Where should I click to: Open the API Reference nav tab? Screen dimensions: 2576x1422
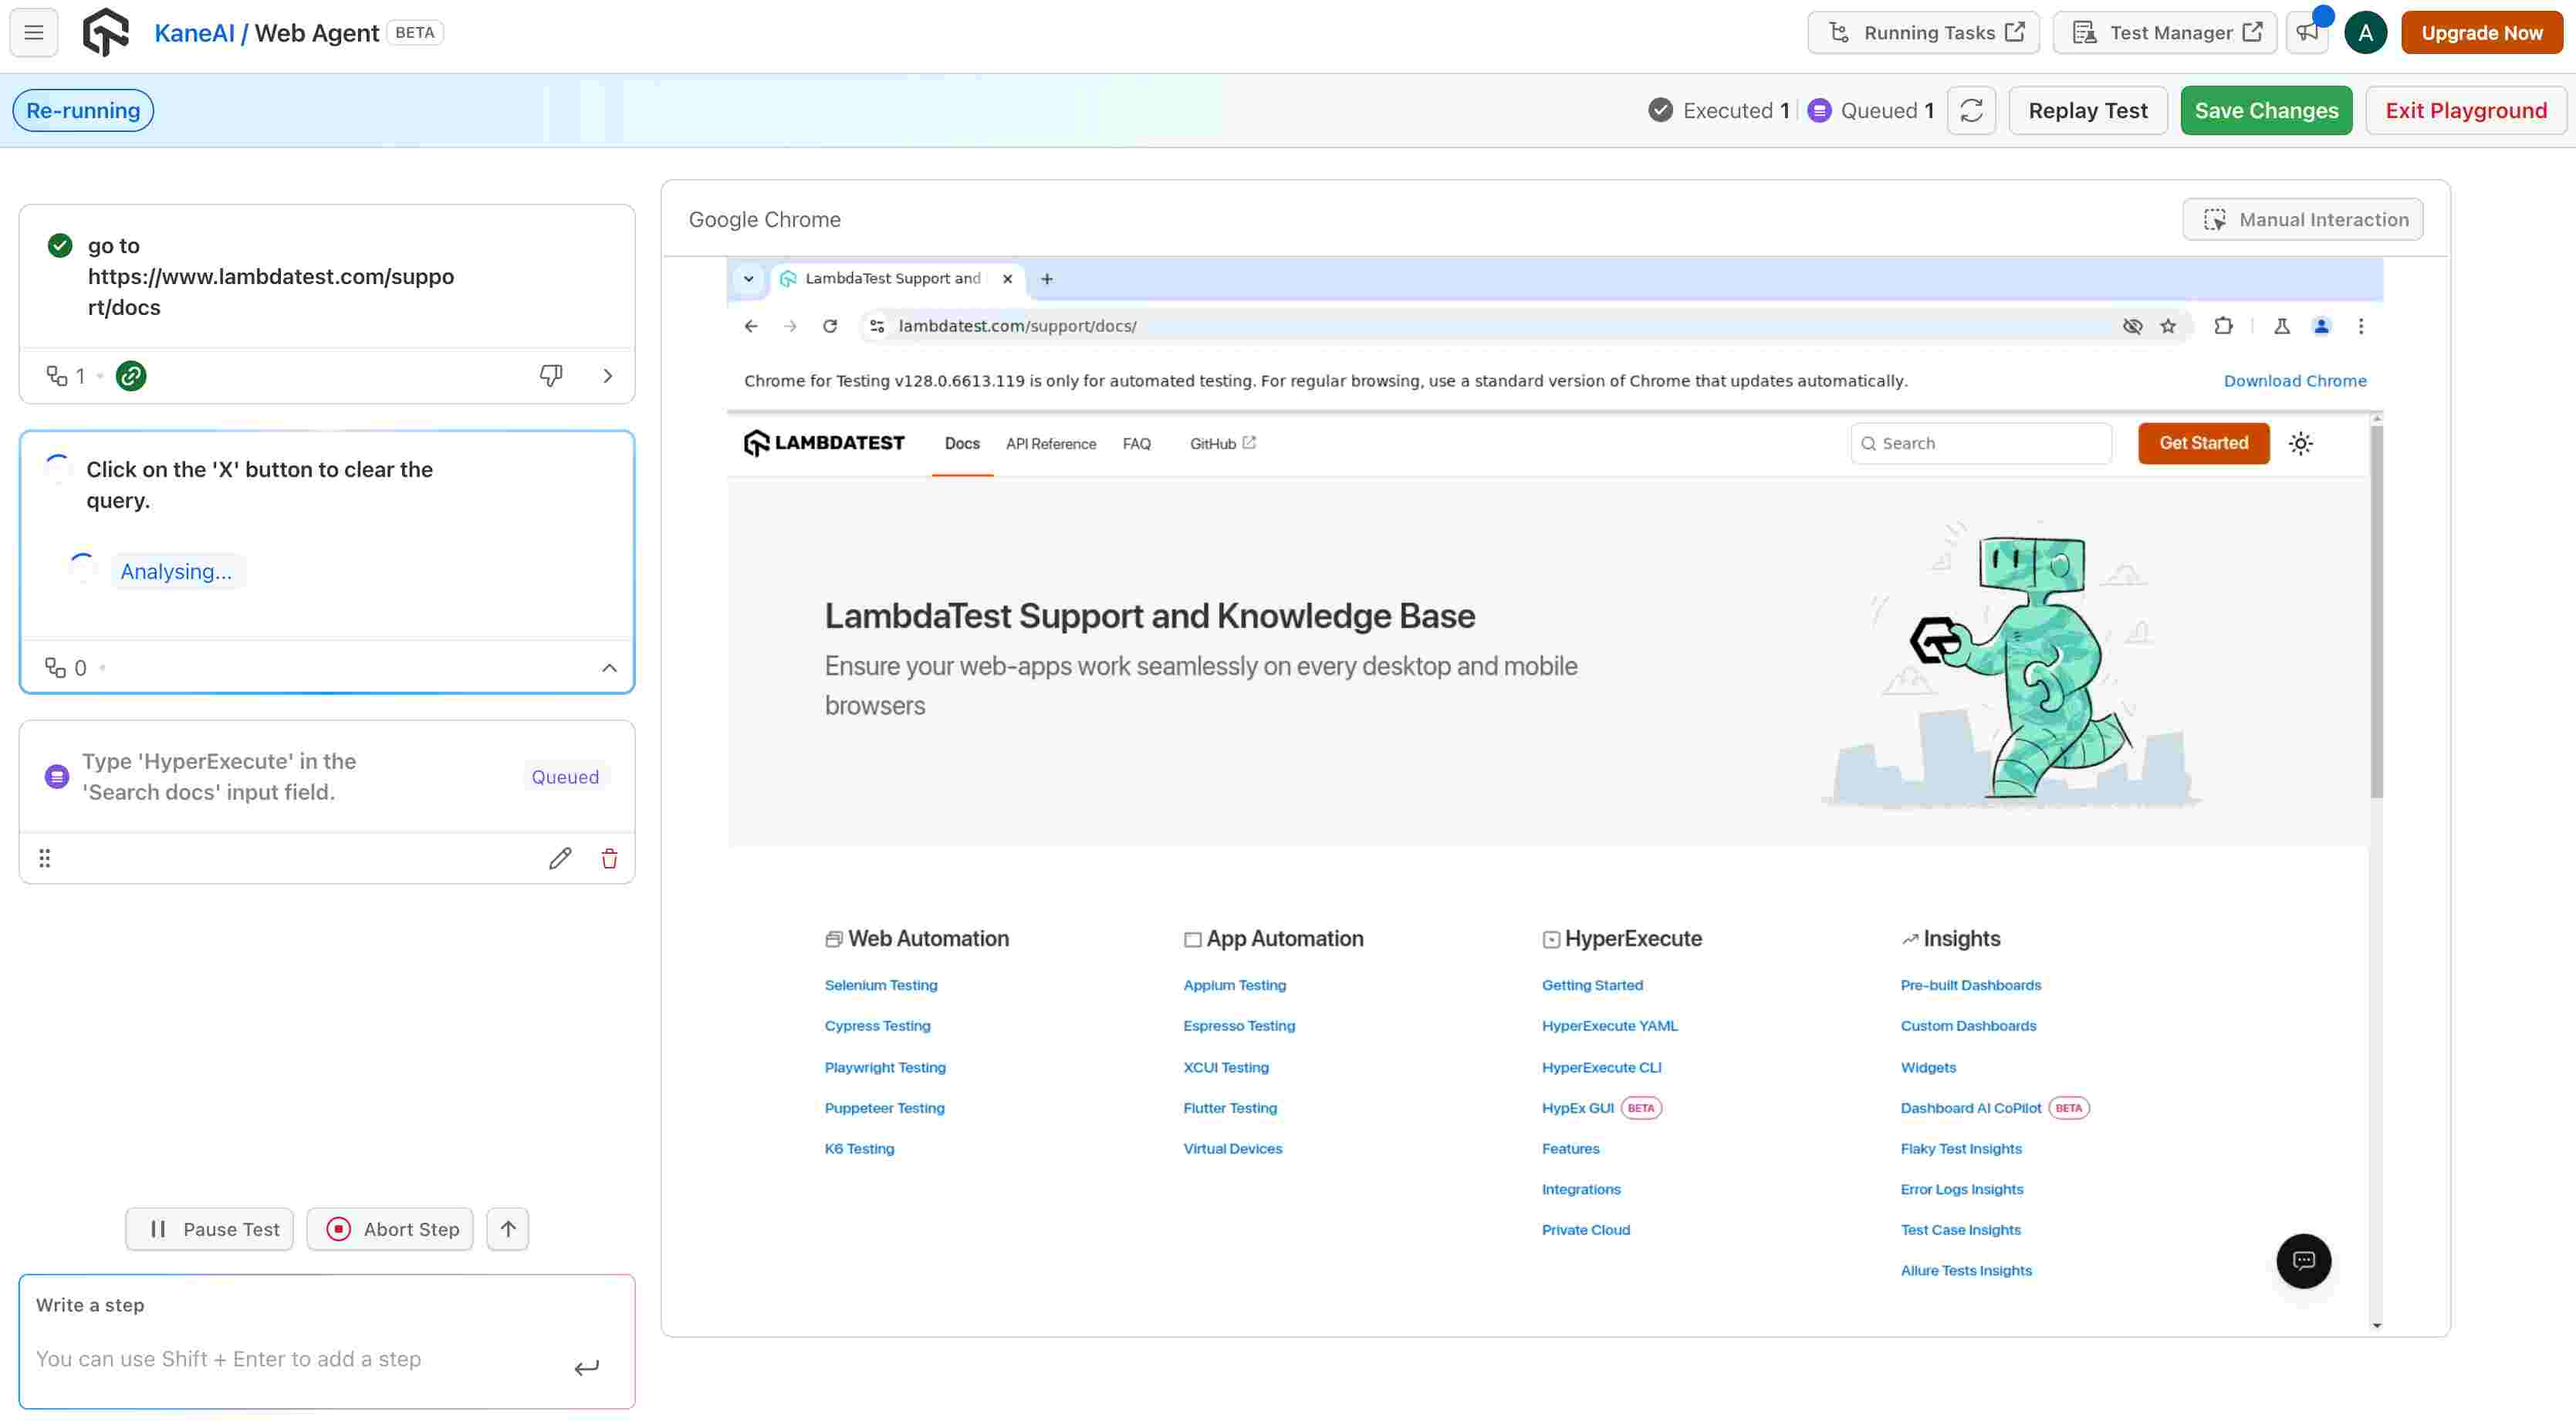1050,444
